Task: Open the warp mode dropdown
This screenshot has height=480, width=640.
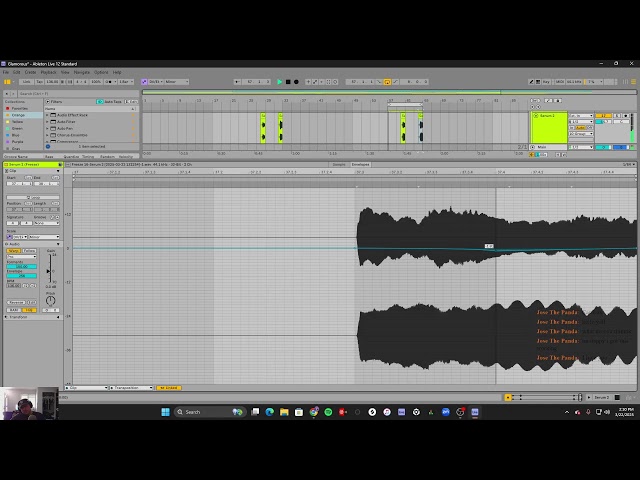Action: (x=22, y=256)
